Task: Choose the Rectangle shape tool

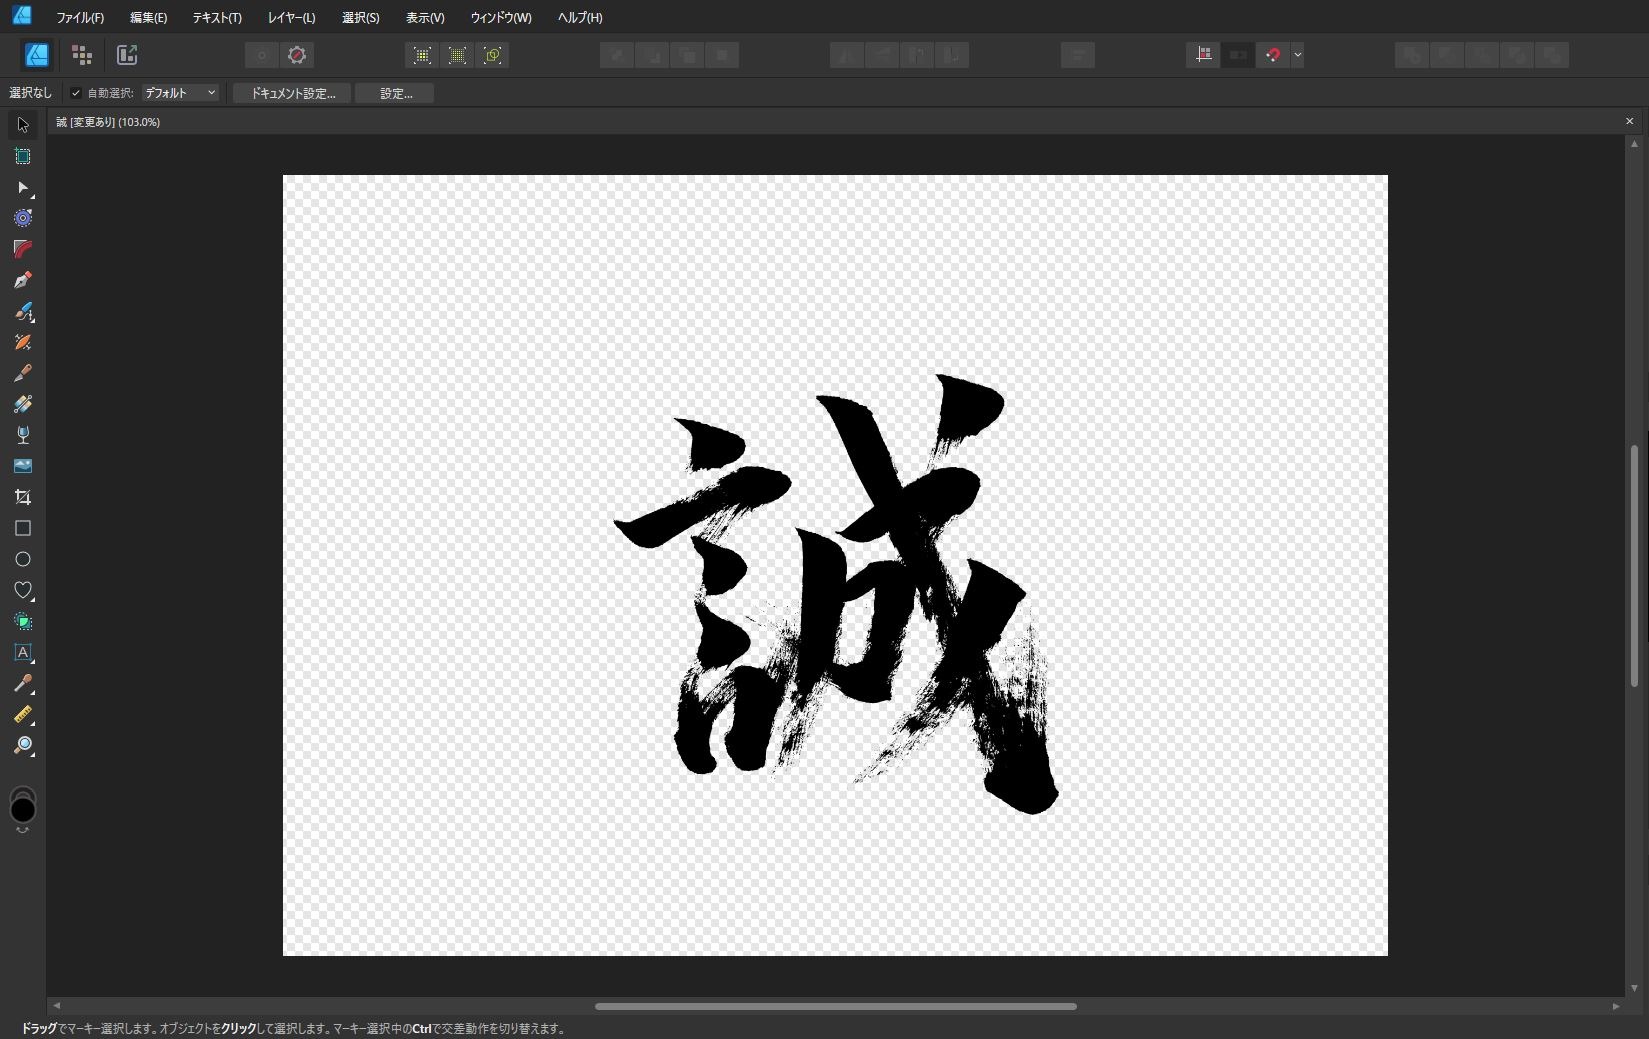Action: coord(22,528)
